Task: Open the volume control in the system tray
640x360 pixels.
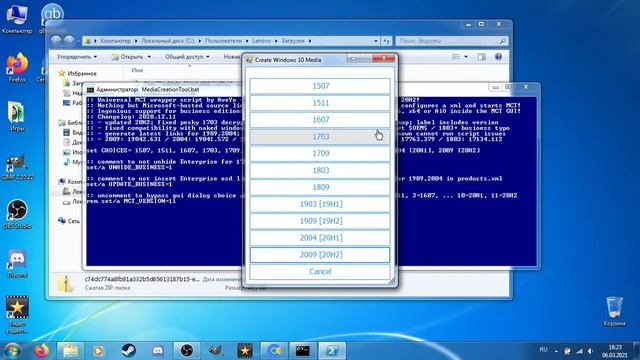Action: tap(591, 351)
